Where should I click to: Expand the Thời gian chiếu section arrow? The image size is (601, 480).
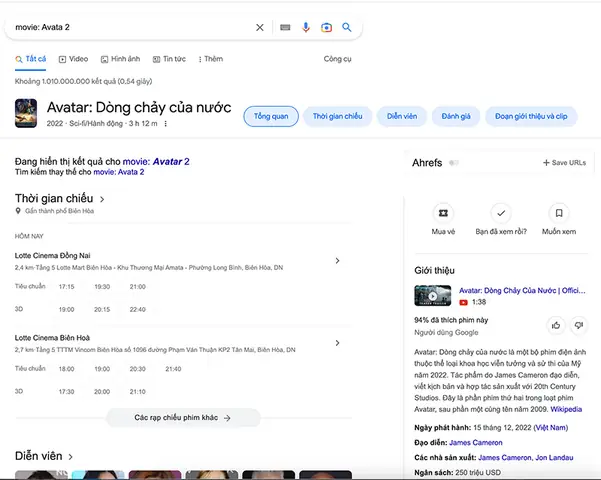coord(102,199)
